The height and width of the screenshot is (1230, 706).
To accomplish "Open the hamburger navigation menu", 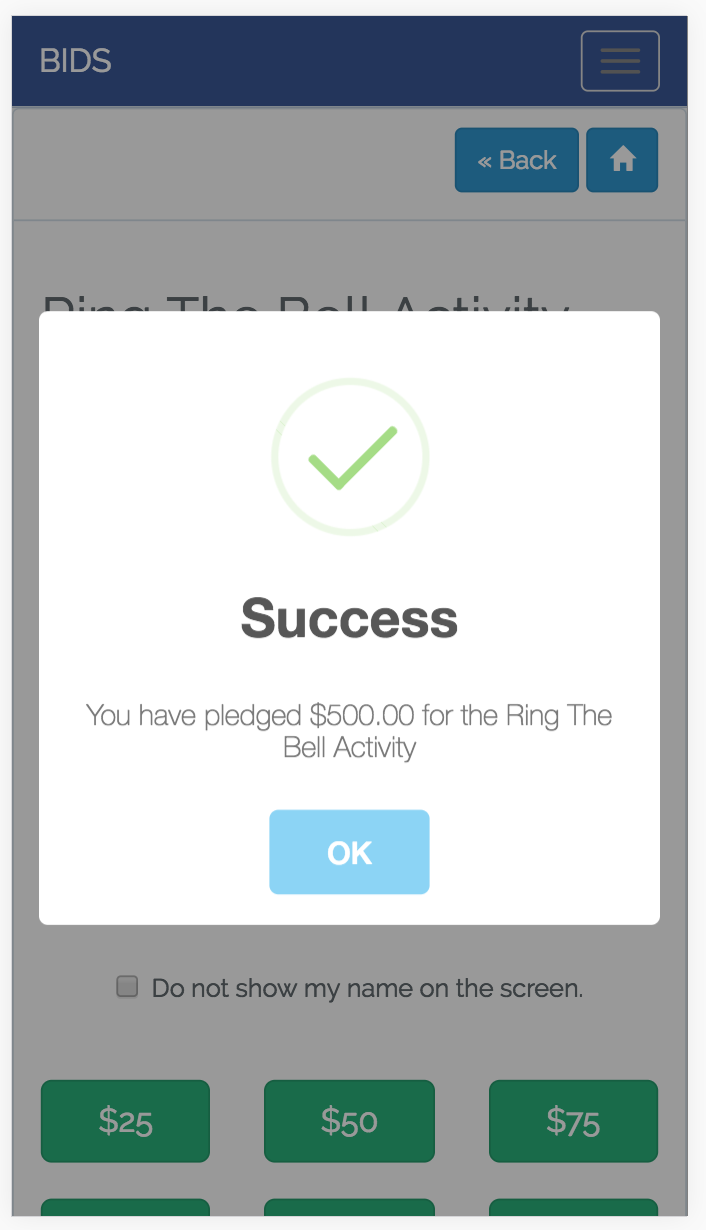I will tap(620, 61).
